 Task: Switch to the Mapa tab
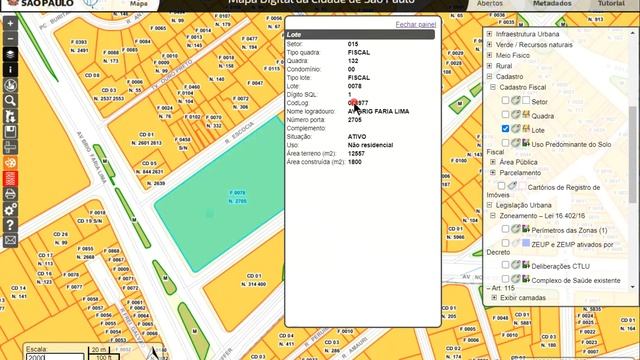[x=139, y=4]
